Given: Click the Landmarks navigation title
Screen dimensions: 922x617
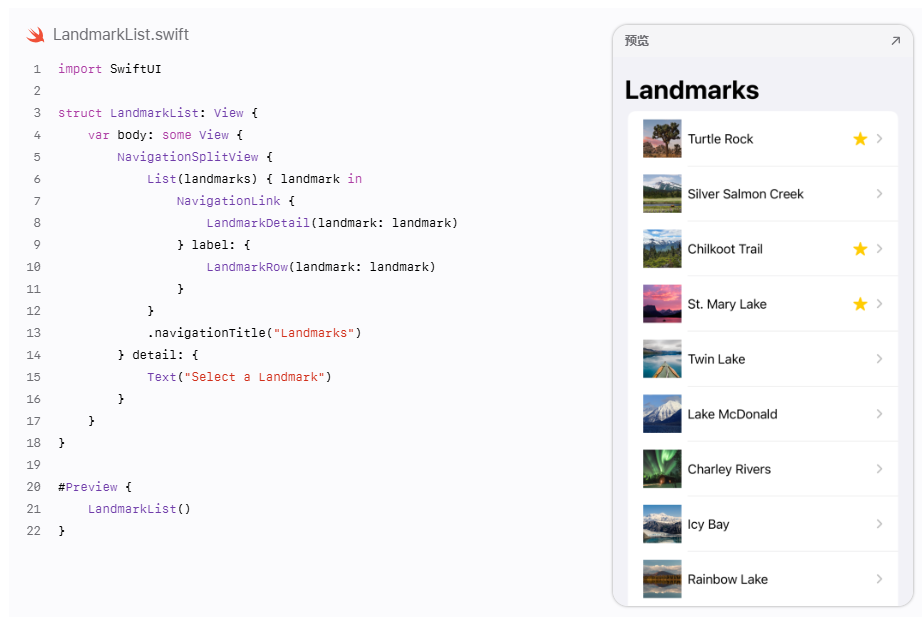Looking at the screenshot, I should tap(692, 90).
